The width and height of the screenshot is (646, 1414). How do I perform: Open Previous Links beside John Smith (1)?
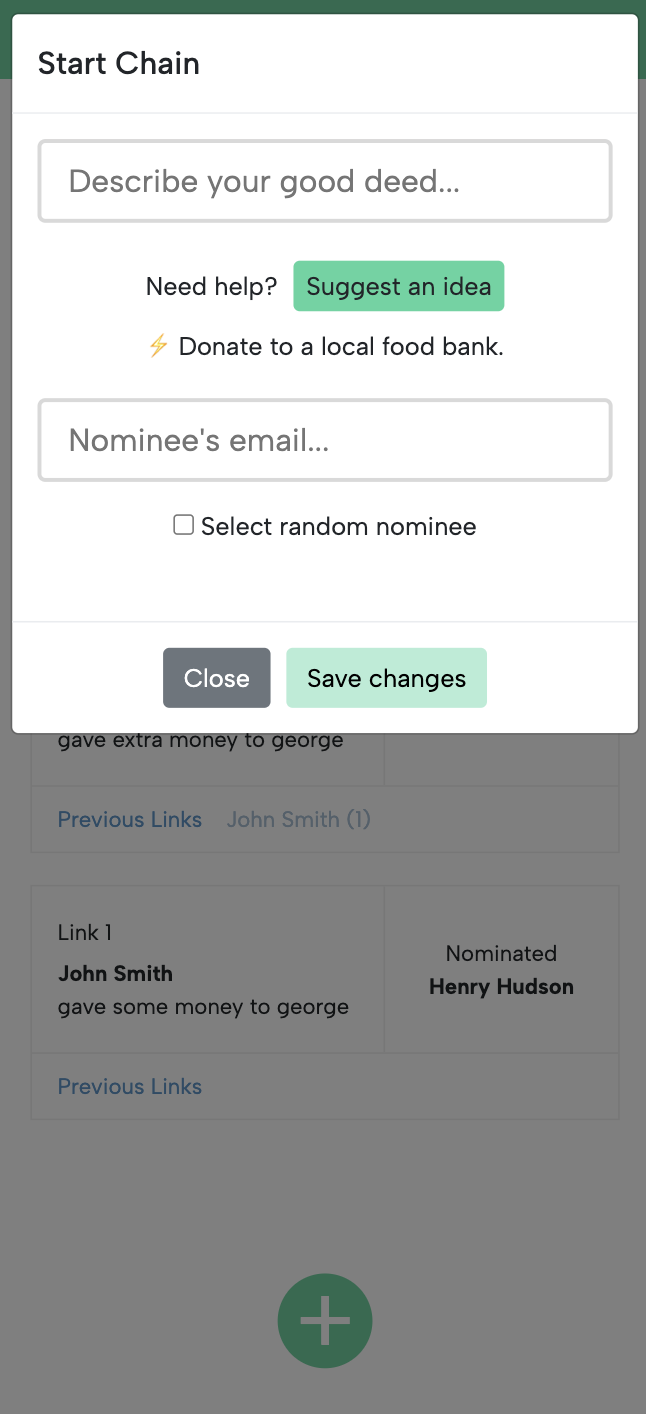tap(130, 820)
